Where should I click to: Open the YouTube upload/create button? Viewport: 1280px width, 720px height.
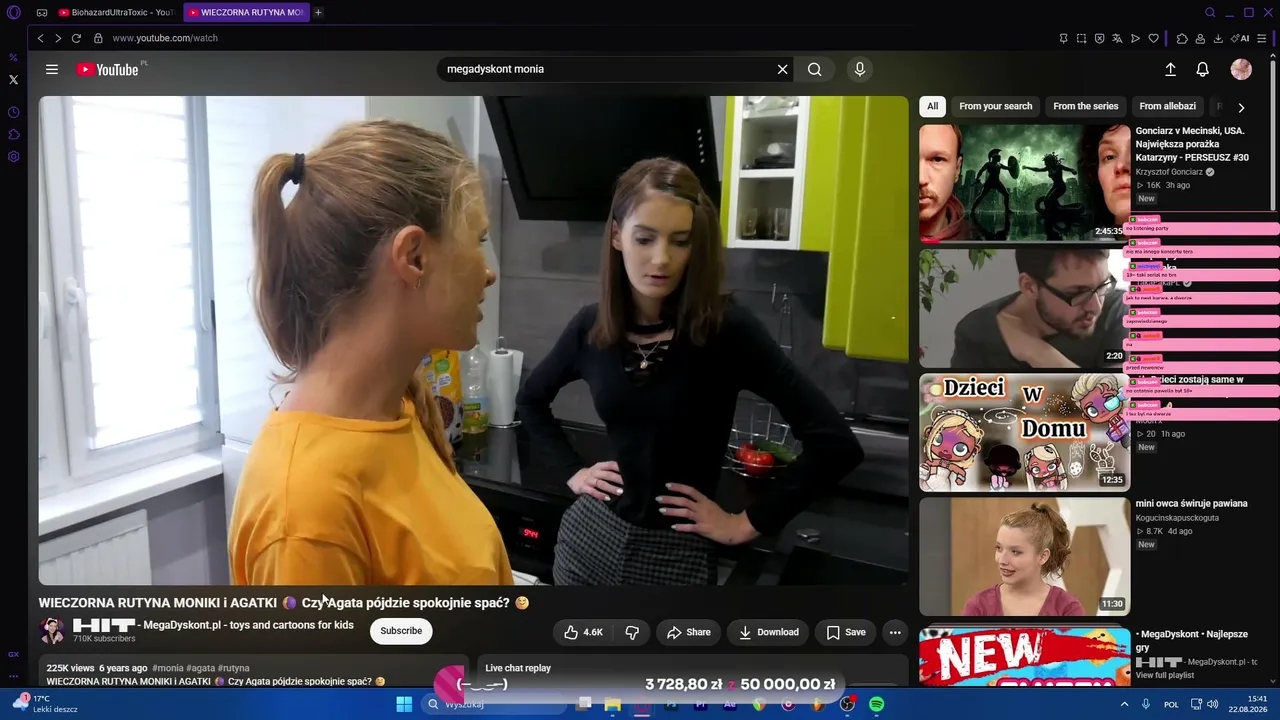click(x=1171, y=69)
